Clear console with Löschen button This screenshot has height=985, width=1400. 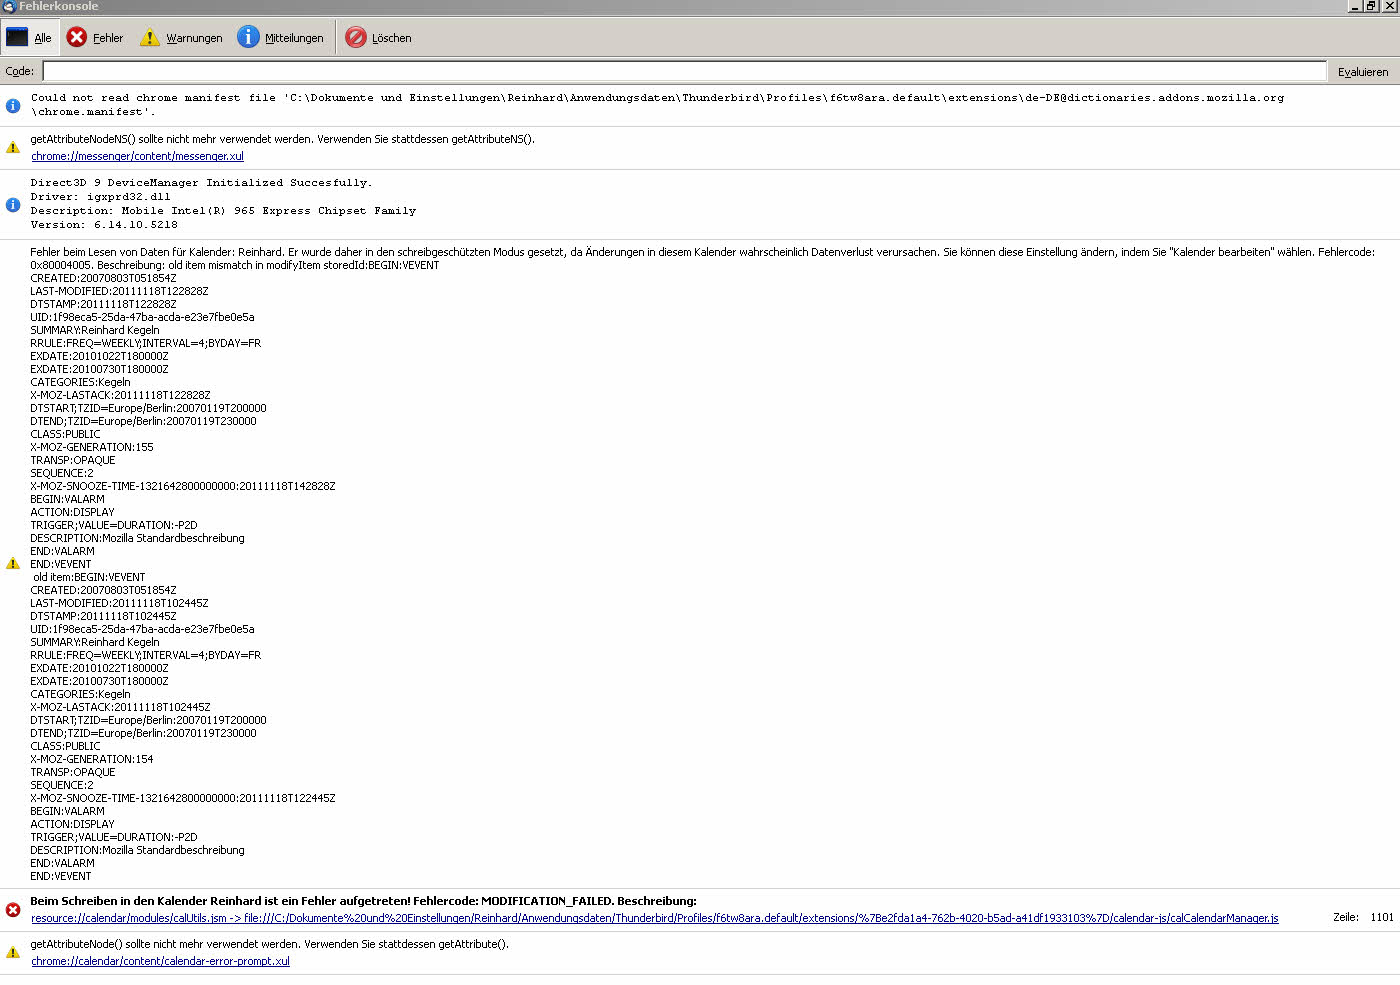pyautogui.click(x=378, y=38)
